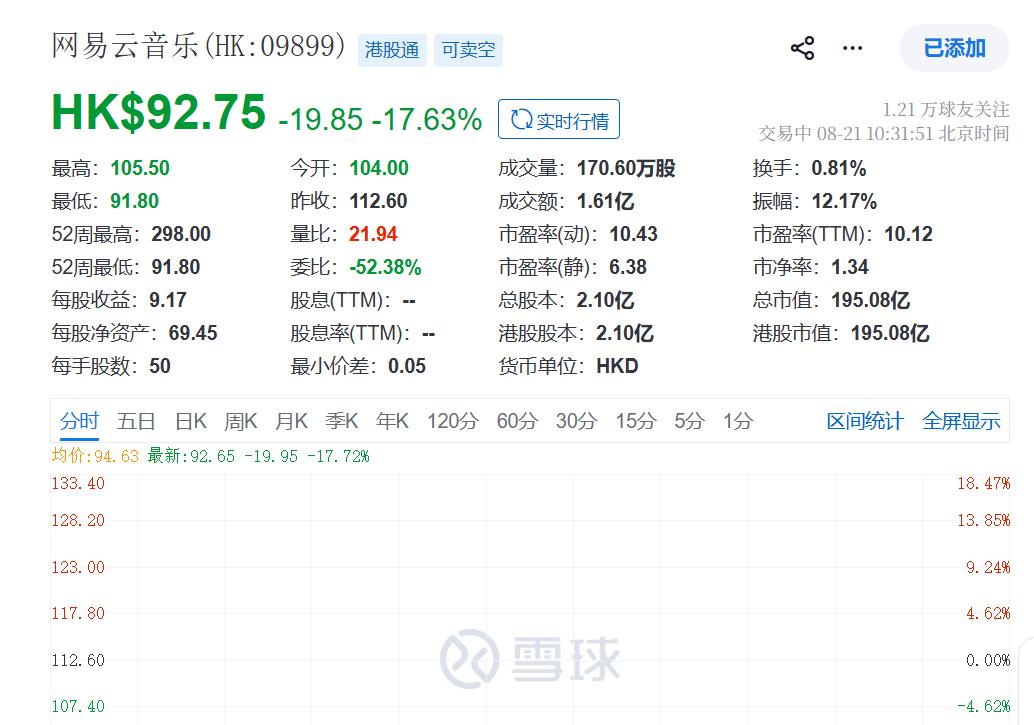
Task: Click the 市盈率(静) value 6.38
Action: pyautogui.click(x=628, y=267)
